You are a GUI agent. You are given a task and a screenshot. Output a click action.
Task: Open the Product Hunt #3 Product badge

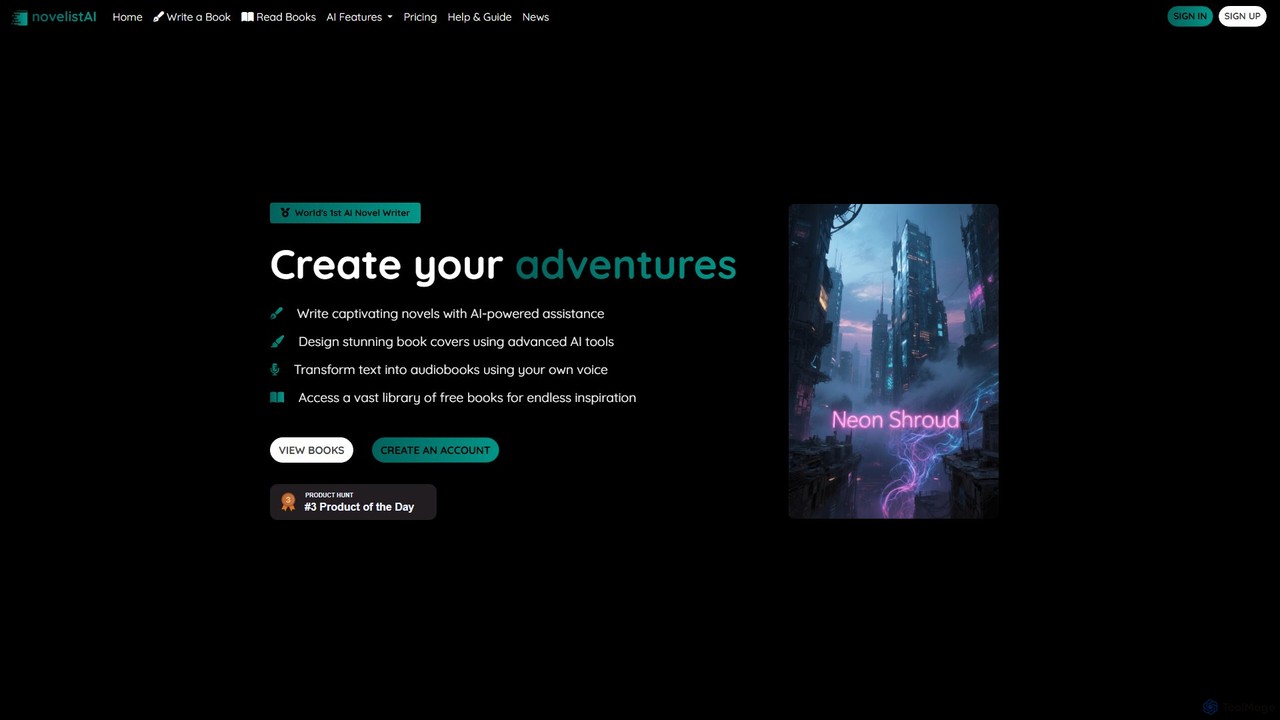pos(353,502)
